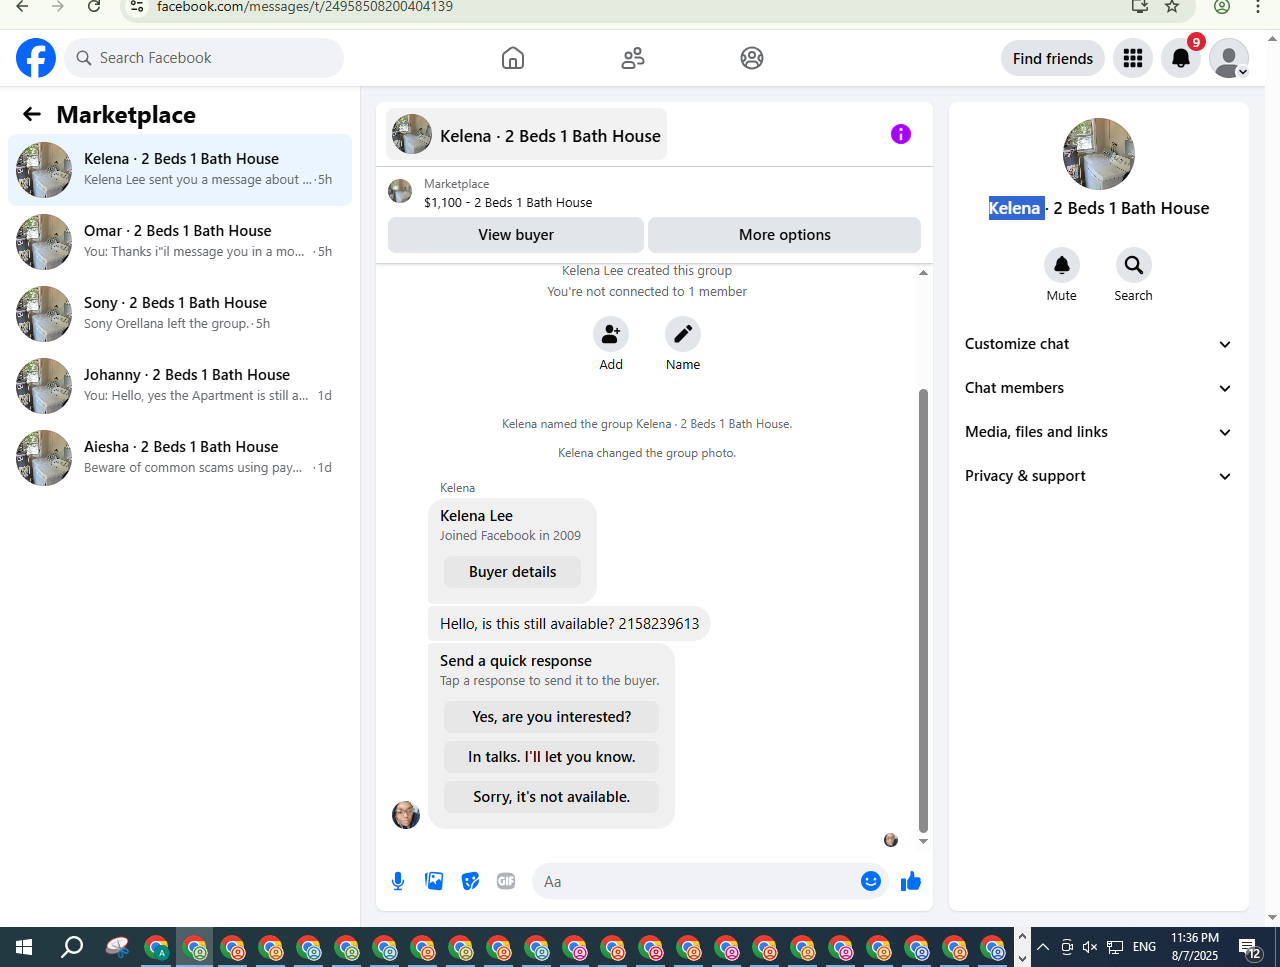1280x967 pixels.
Task: Focus the Search Facebook field
Action: coord(205,58)
